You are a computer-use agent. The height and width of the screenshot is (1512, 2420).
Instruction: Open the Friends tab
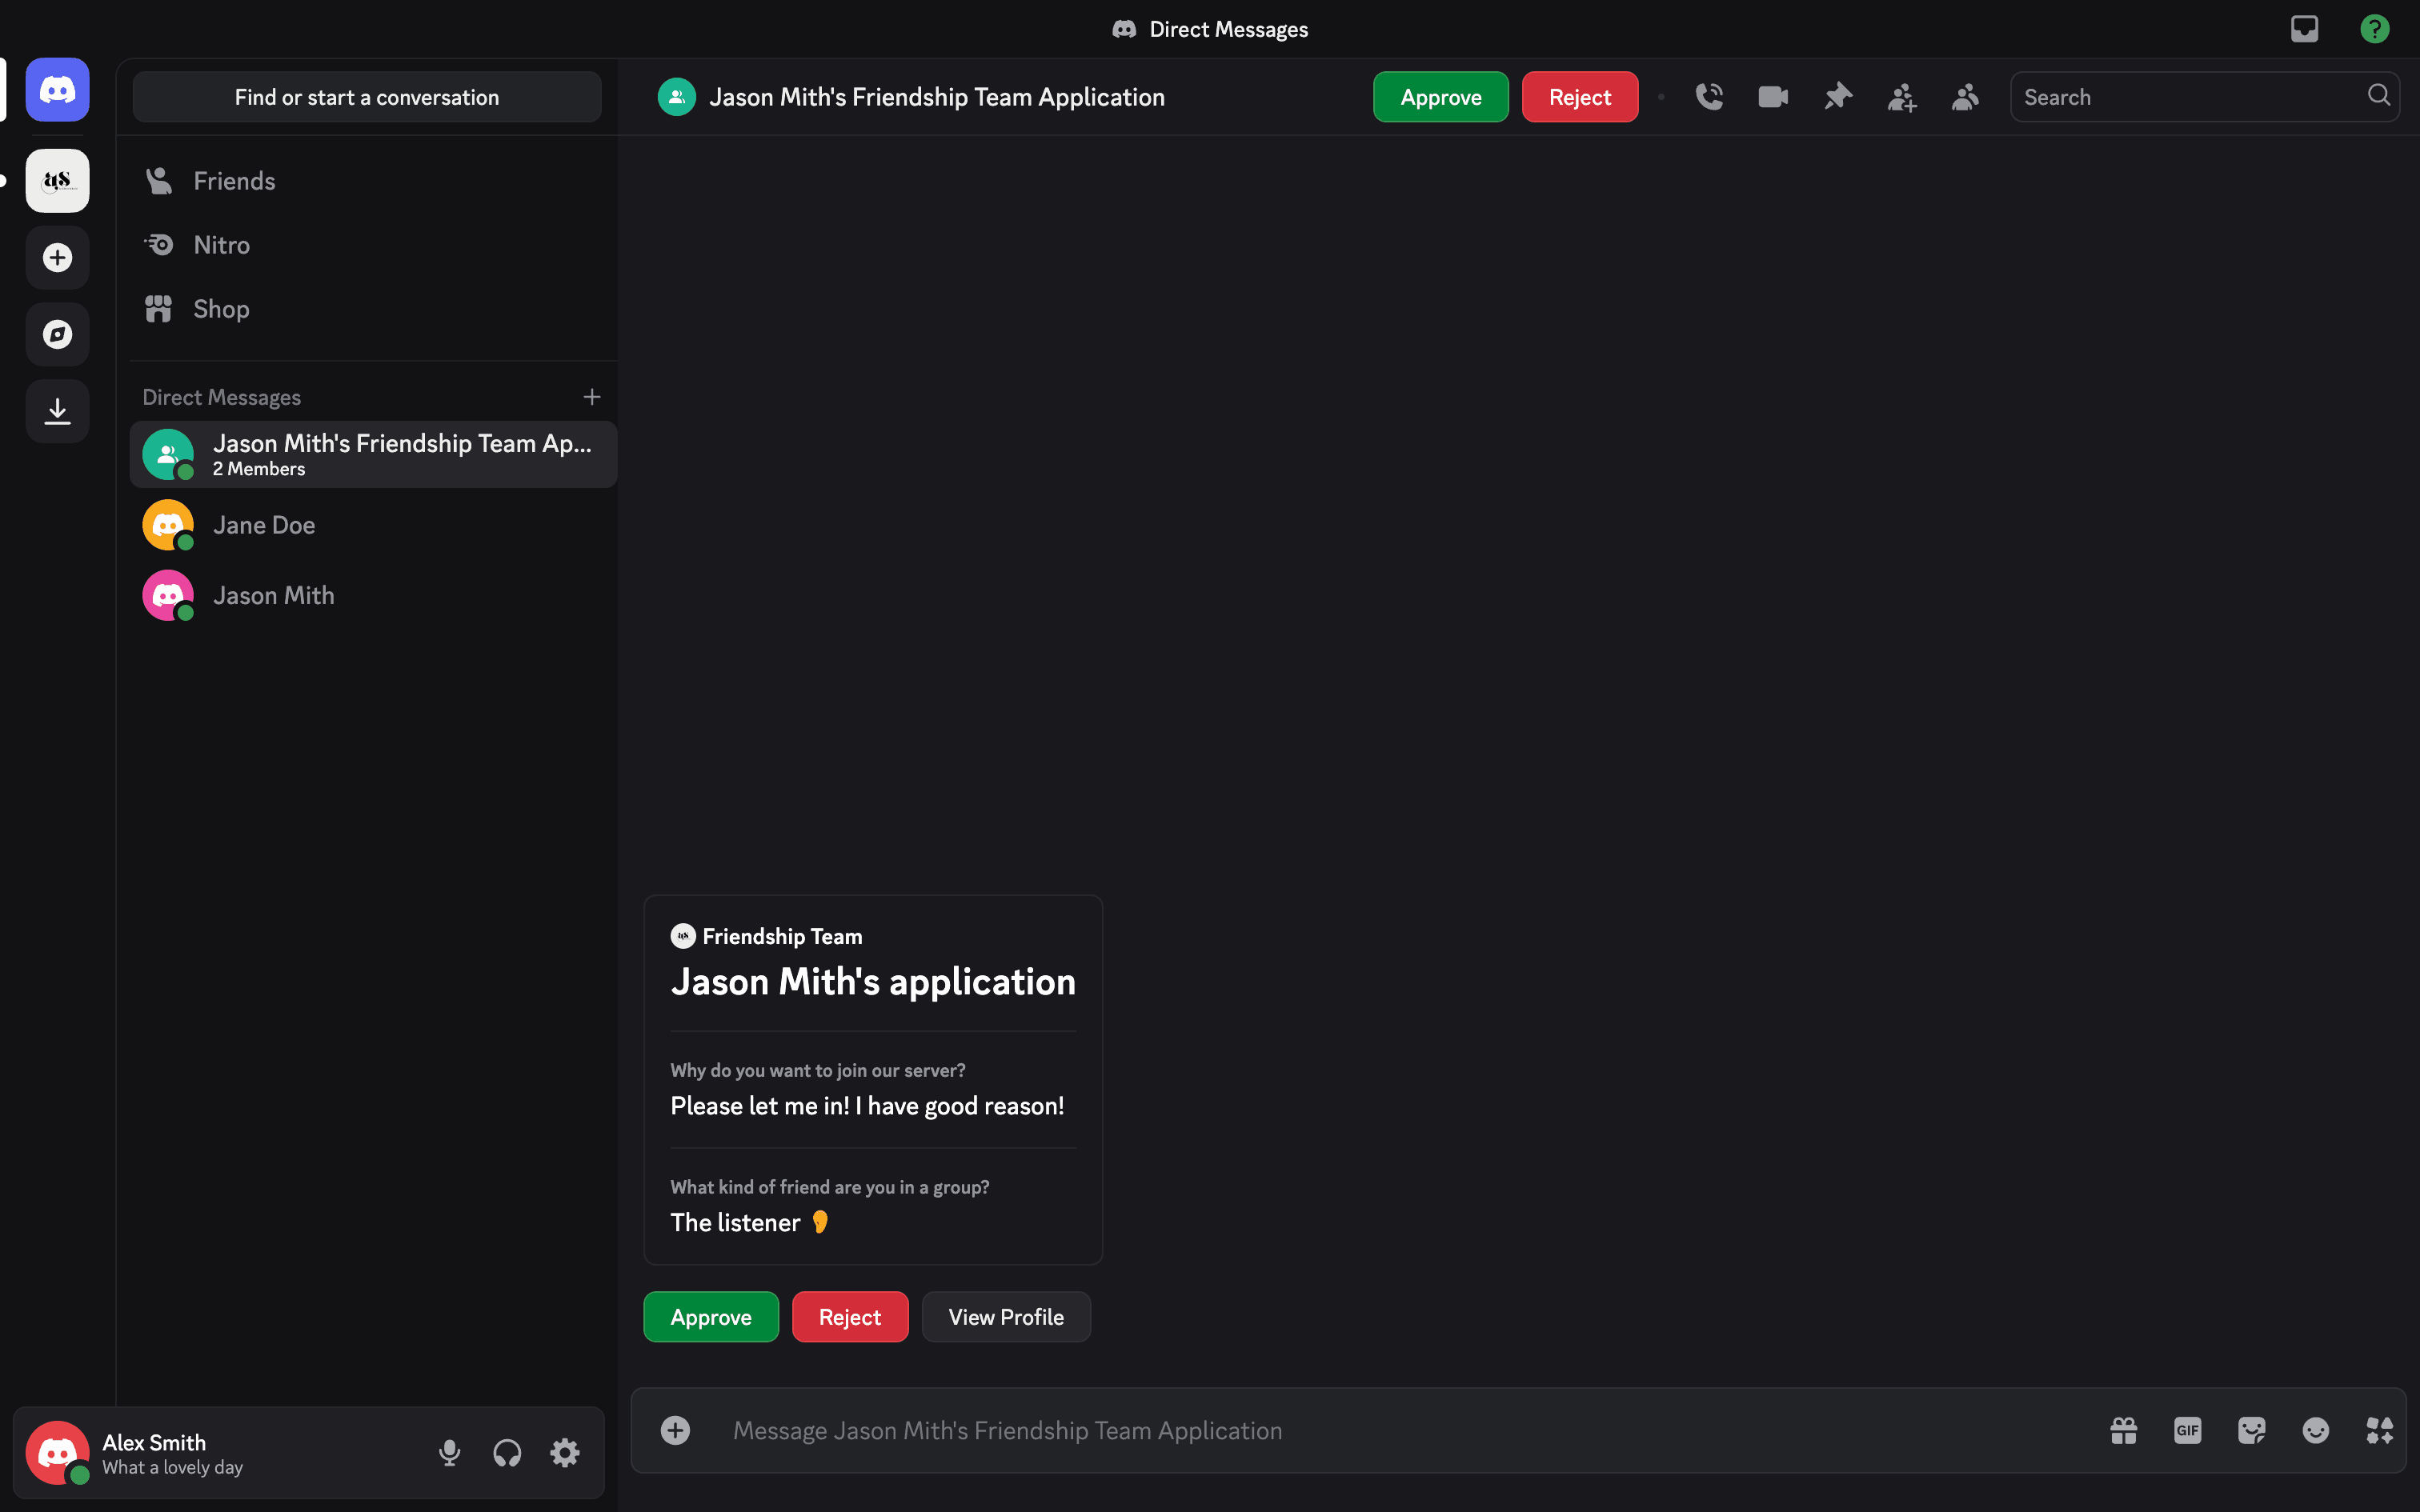tap(234, 181)
